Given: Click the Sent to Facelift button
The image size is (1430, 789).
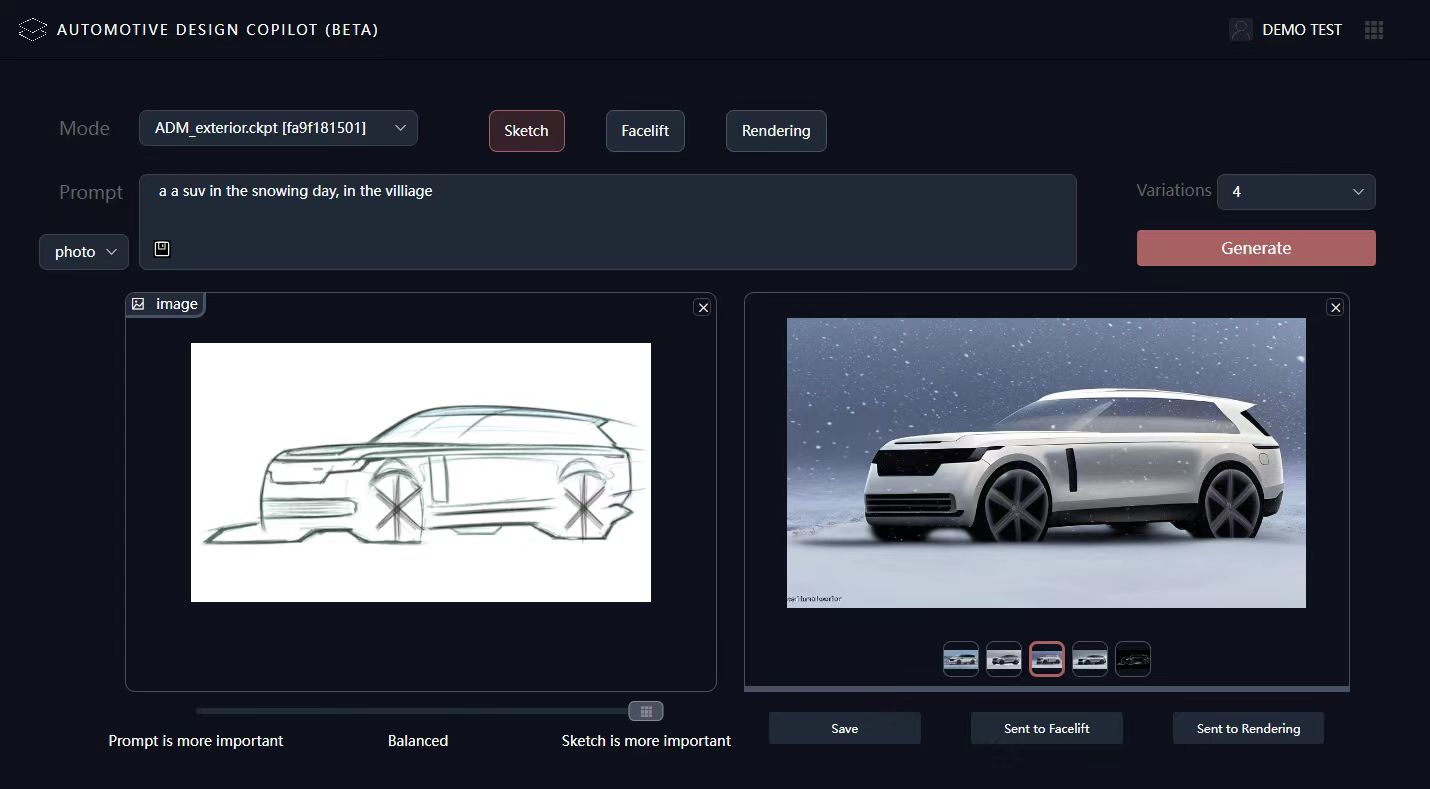Looking at the screenshot, I should click(1046, 728).
